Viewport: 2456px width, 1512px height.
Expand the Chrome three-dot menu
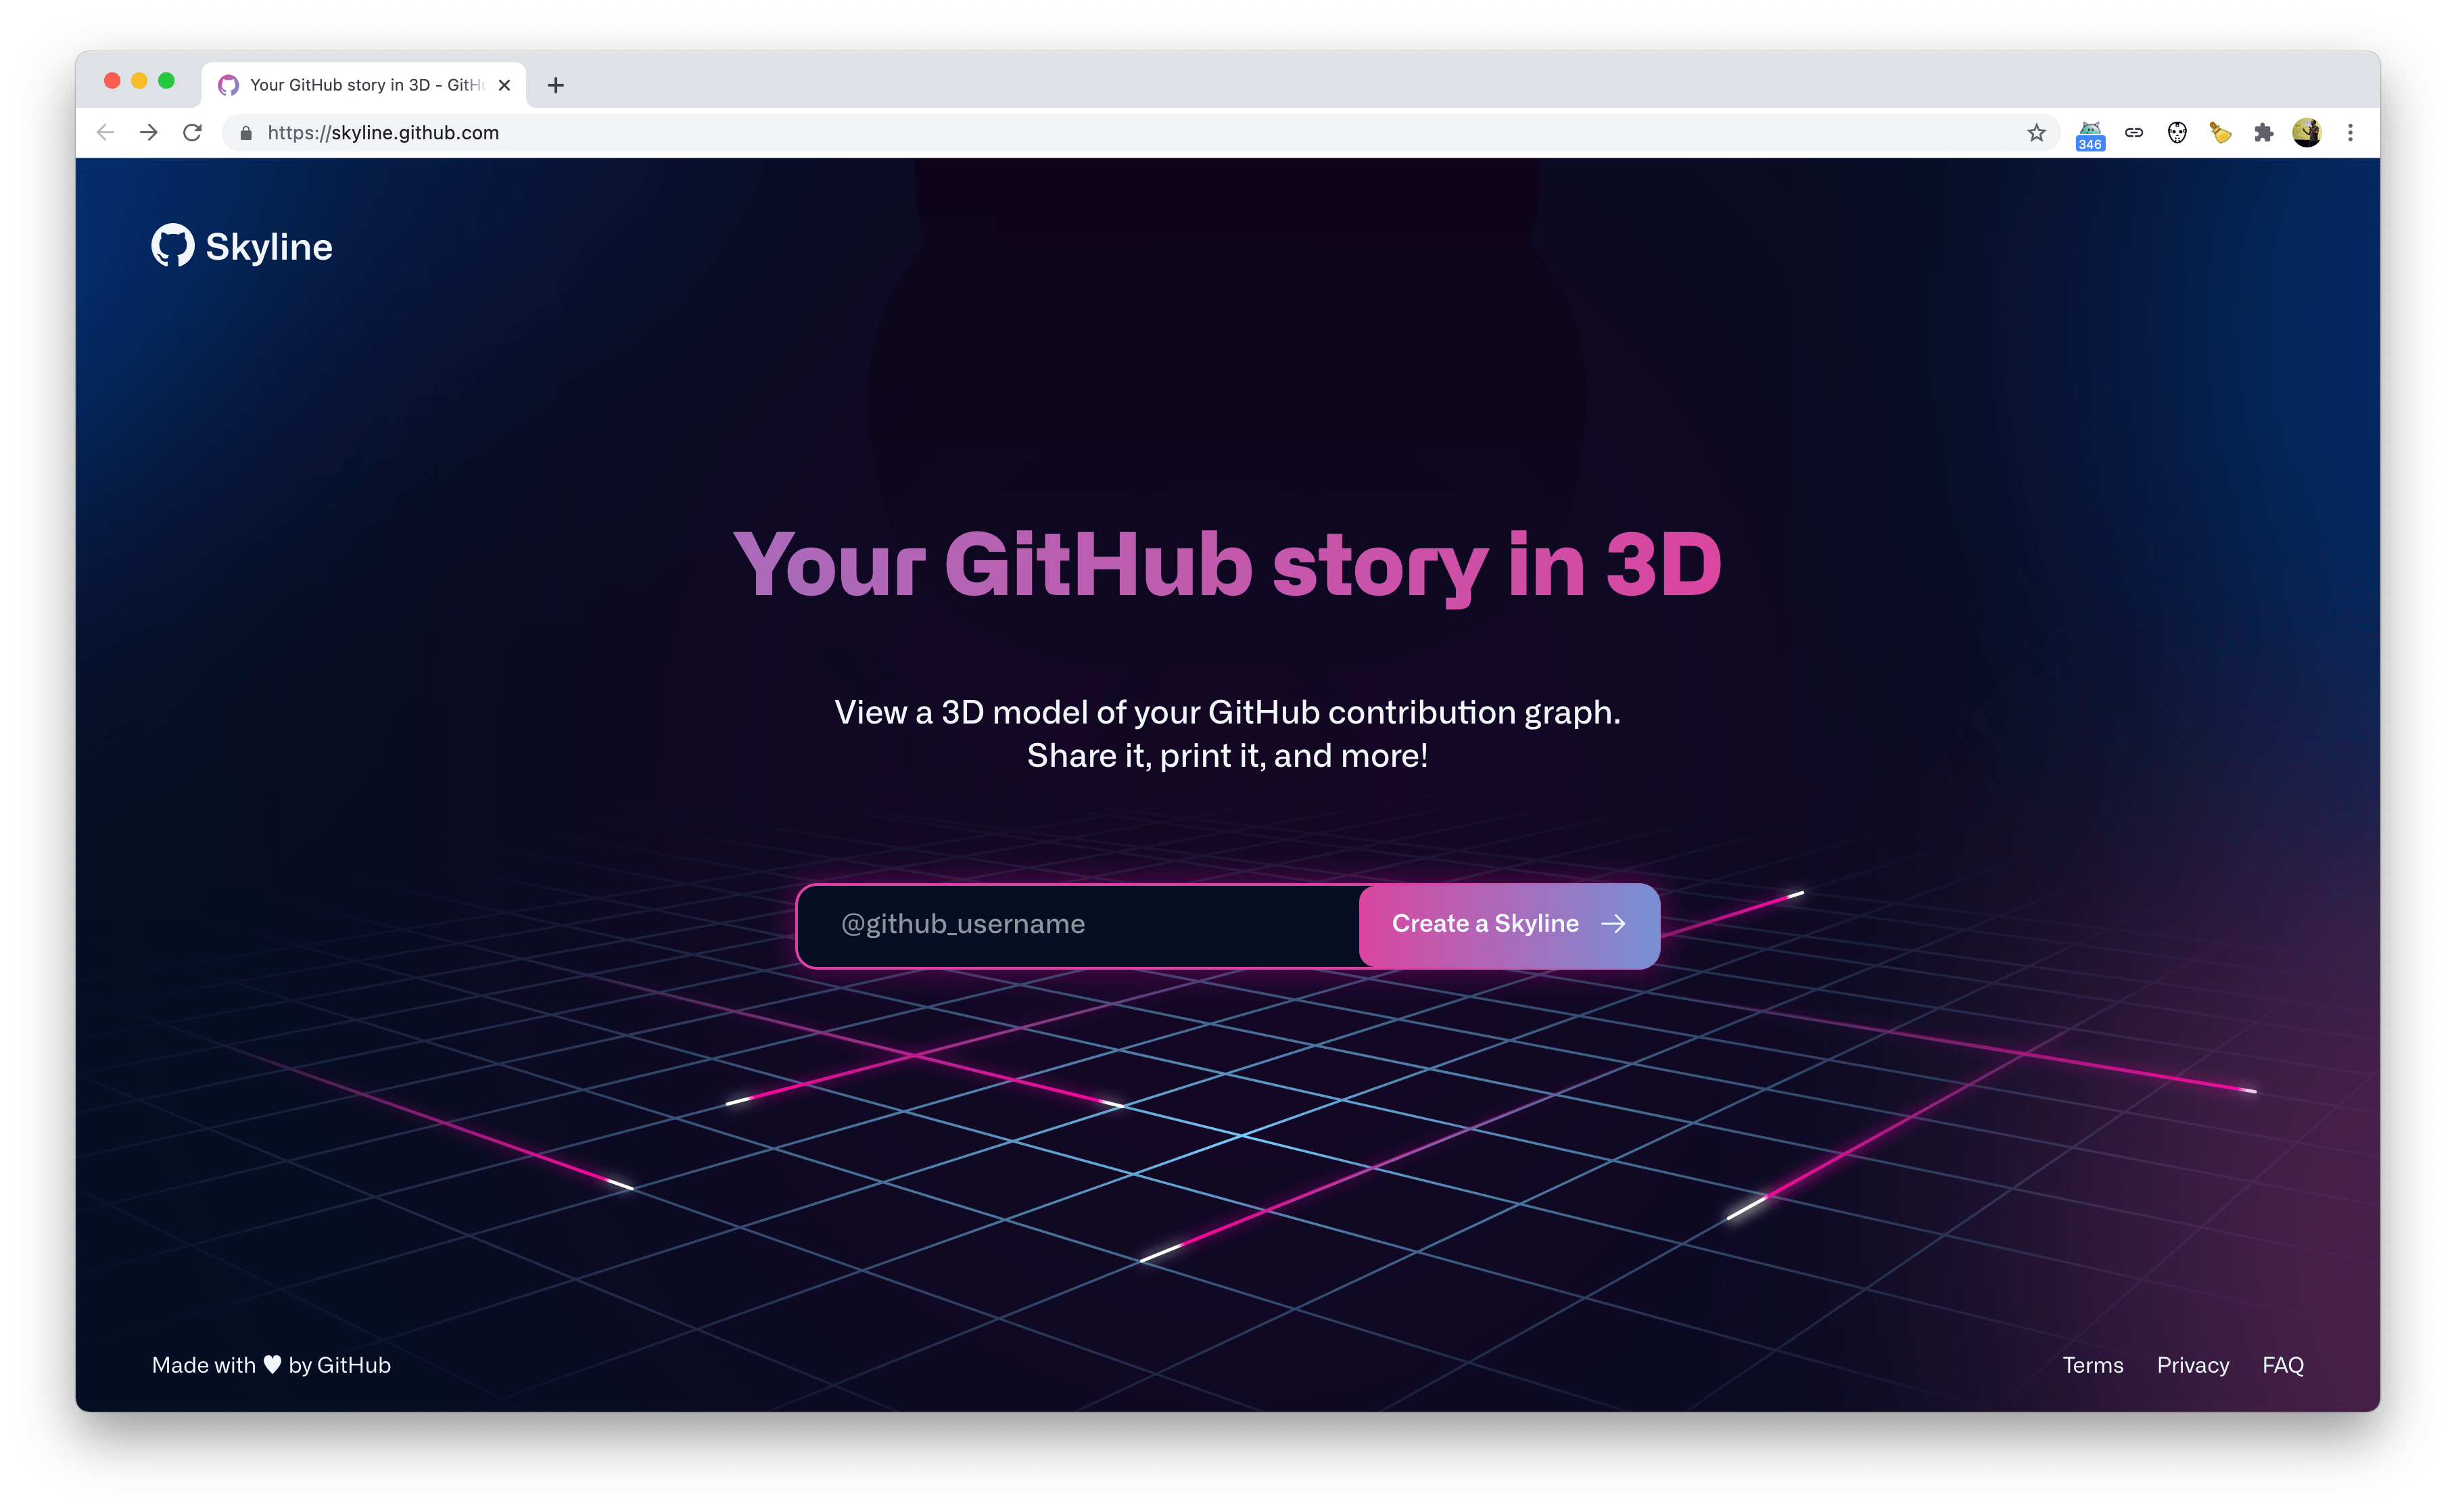(x=2350, y=133)
